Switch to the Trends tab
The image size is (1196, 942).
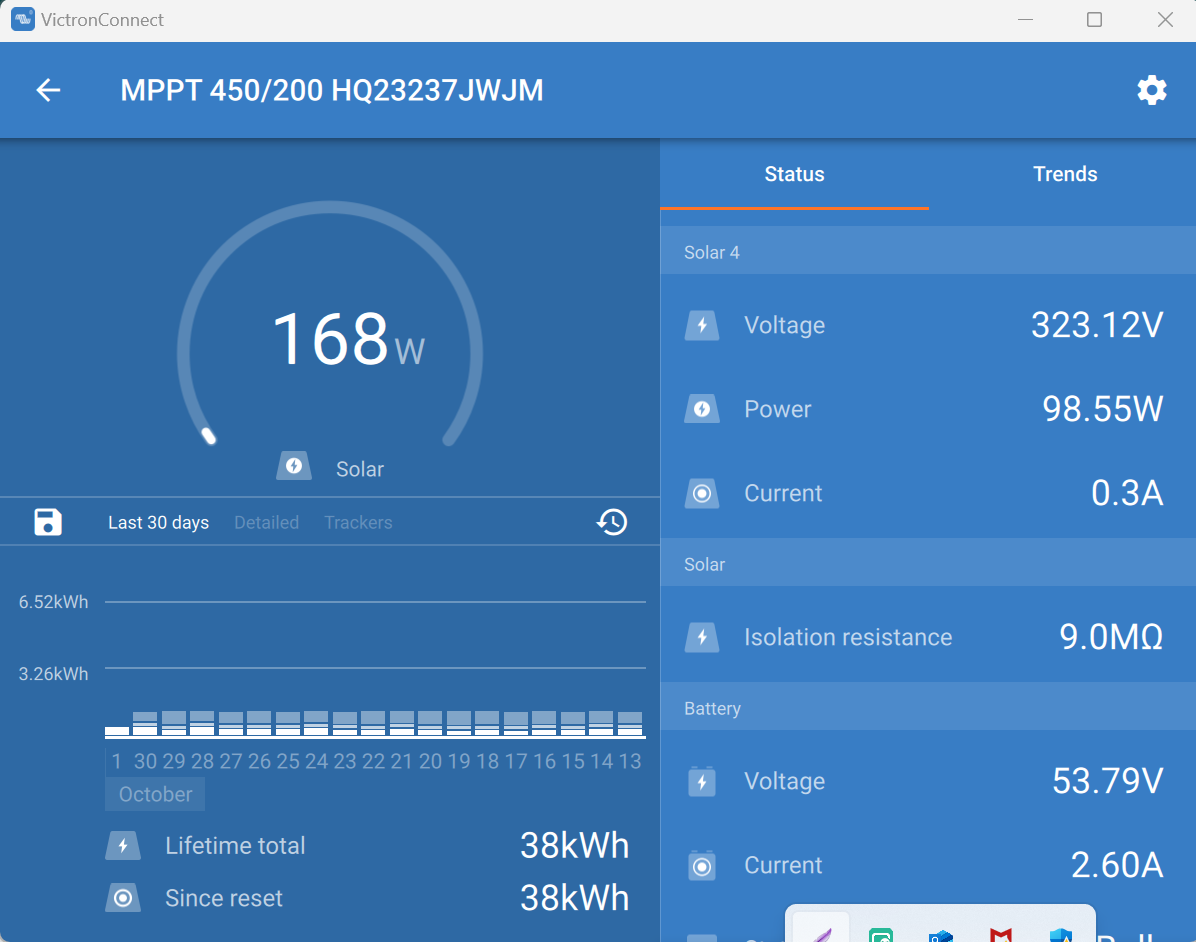1065,174
